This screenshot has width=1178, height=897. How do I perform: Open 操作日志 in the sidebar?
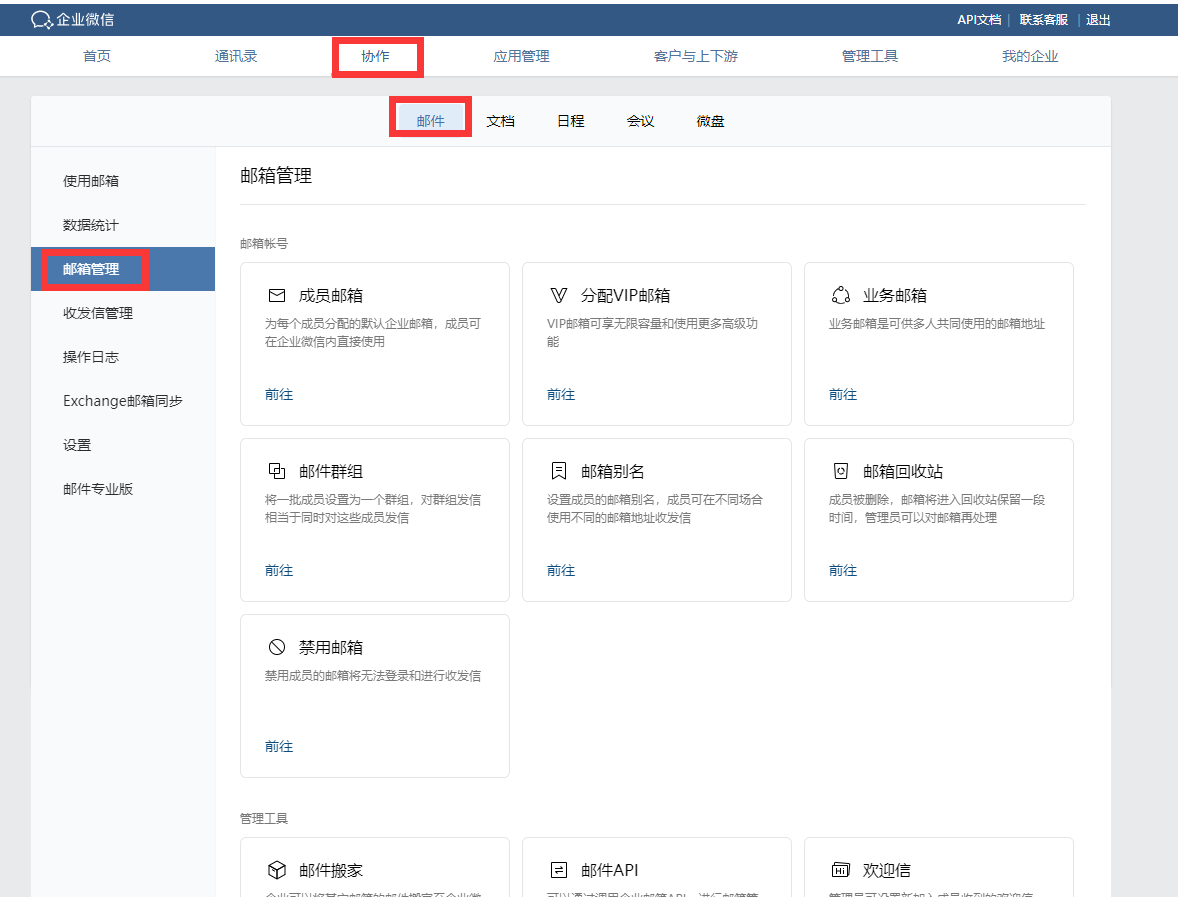click(x=122, y=357)
